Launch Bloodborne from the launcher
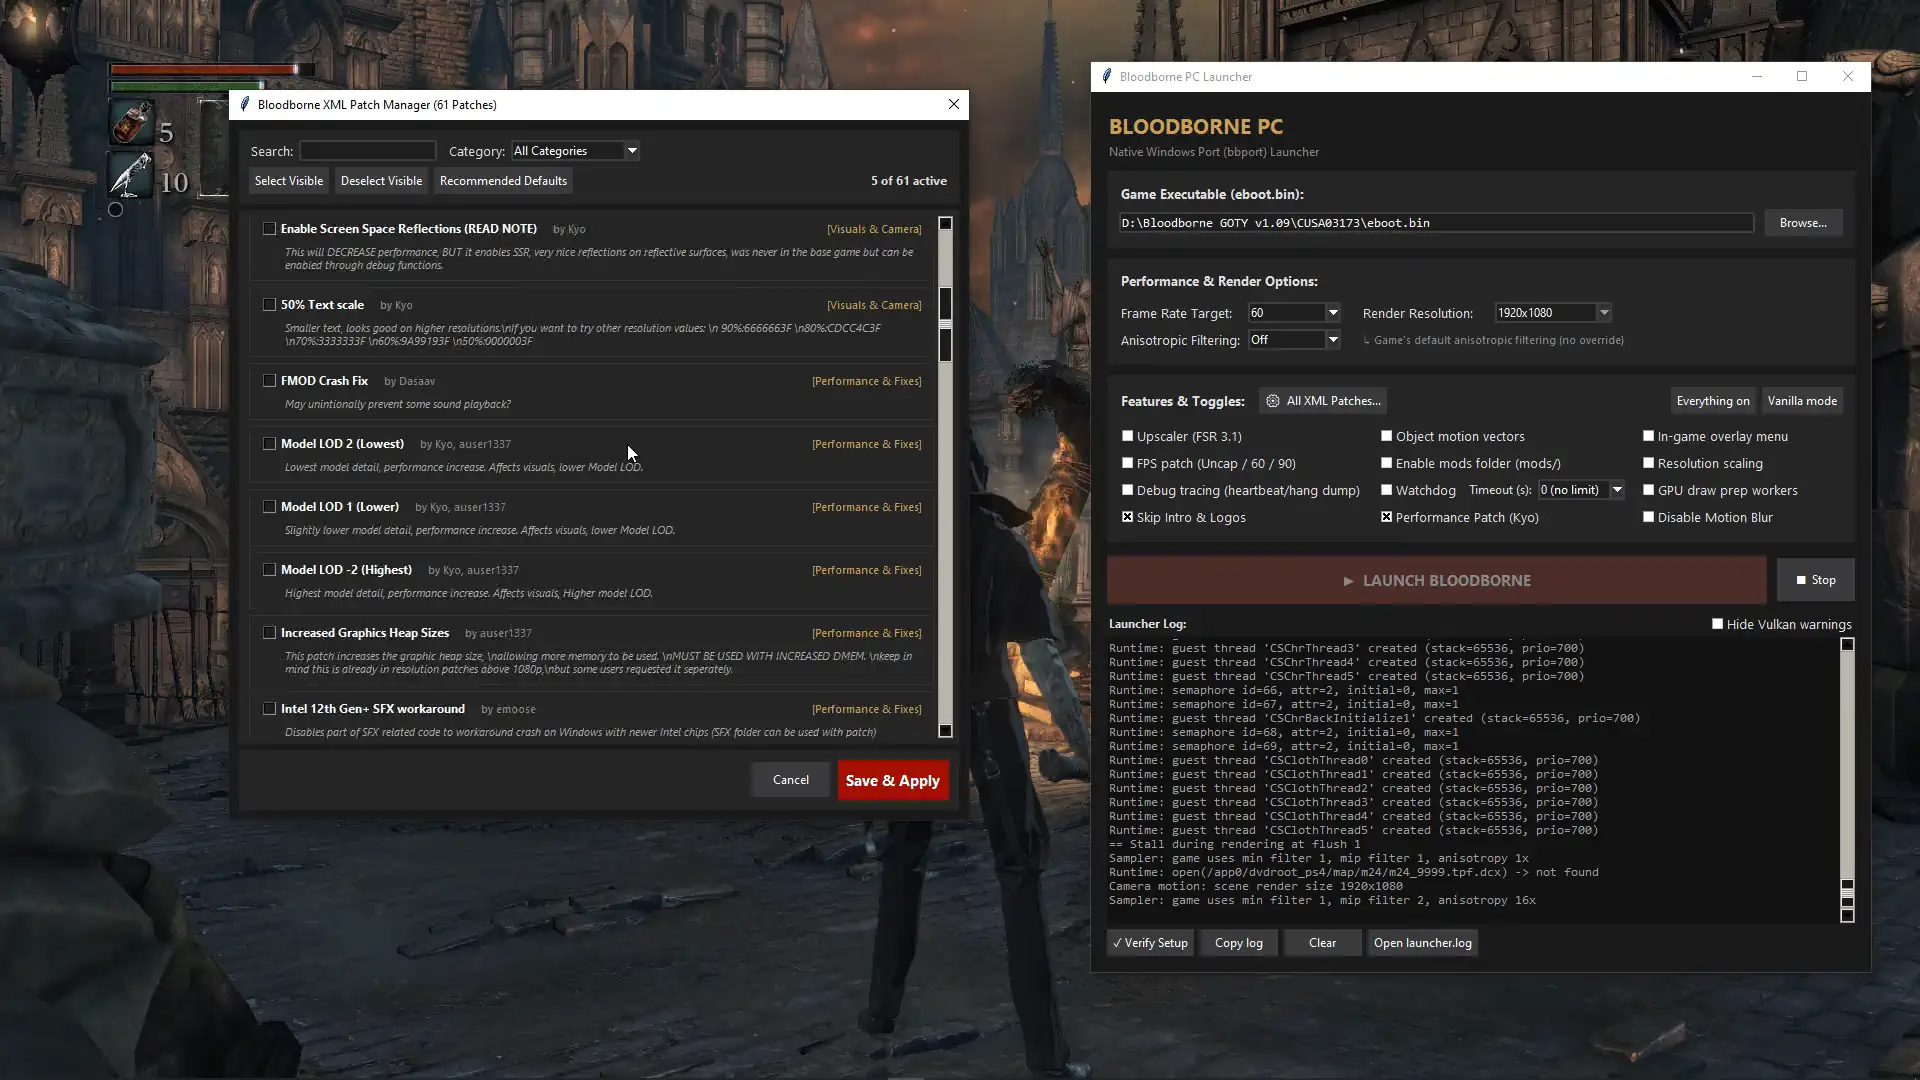The image size is (1920, 1080). [x=1437, y=581]
